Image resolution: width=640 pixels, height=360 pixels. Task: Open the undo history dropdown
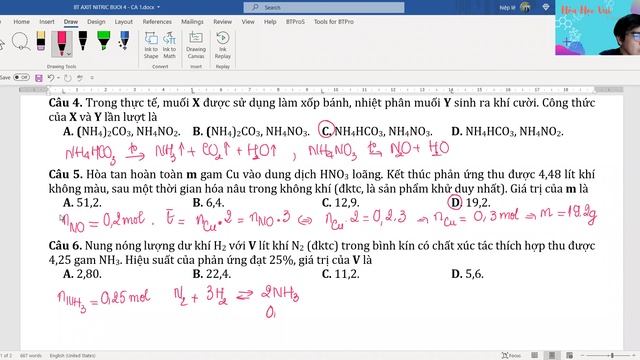point(58,78)
